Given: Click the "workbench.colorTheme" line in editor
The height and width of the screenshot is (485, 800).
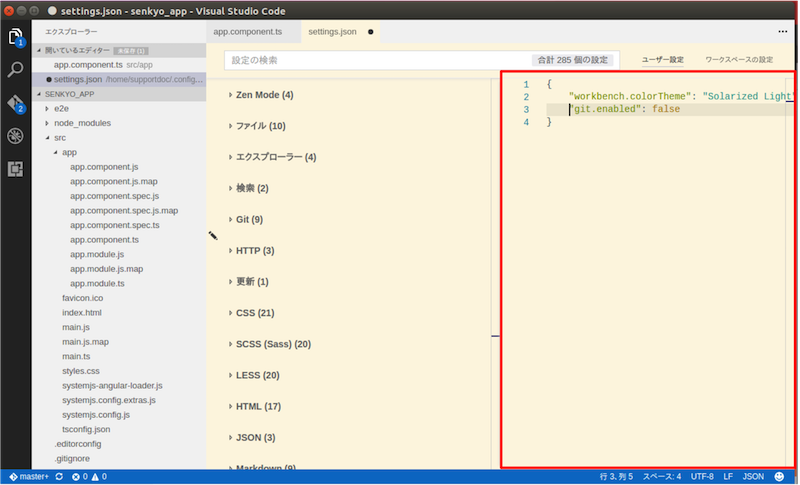Looking at the screenshot, I should pos(680,96).
